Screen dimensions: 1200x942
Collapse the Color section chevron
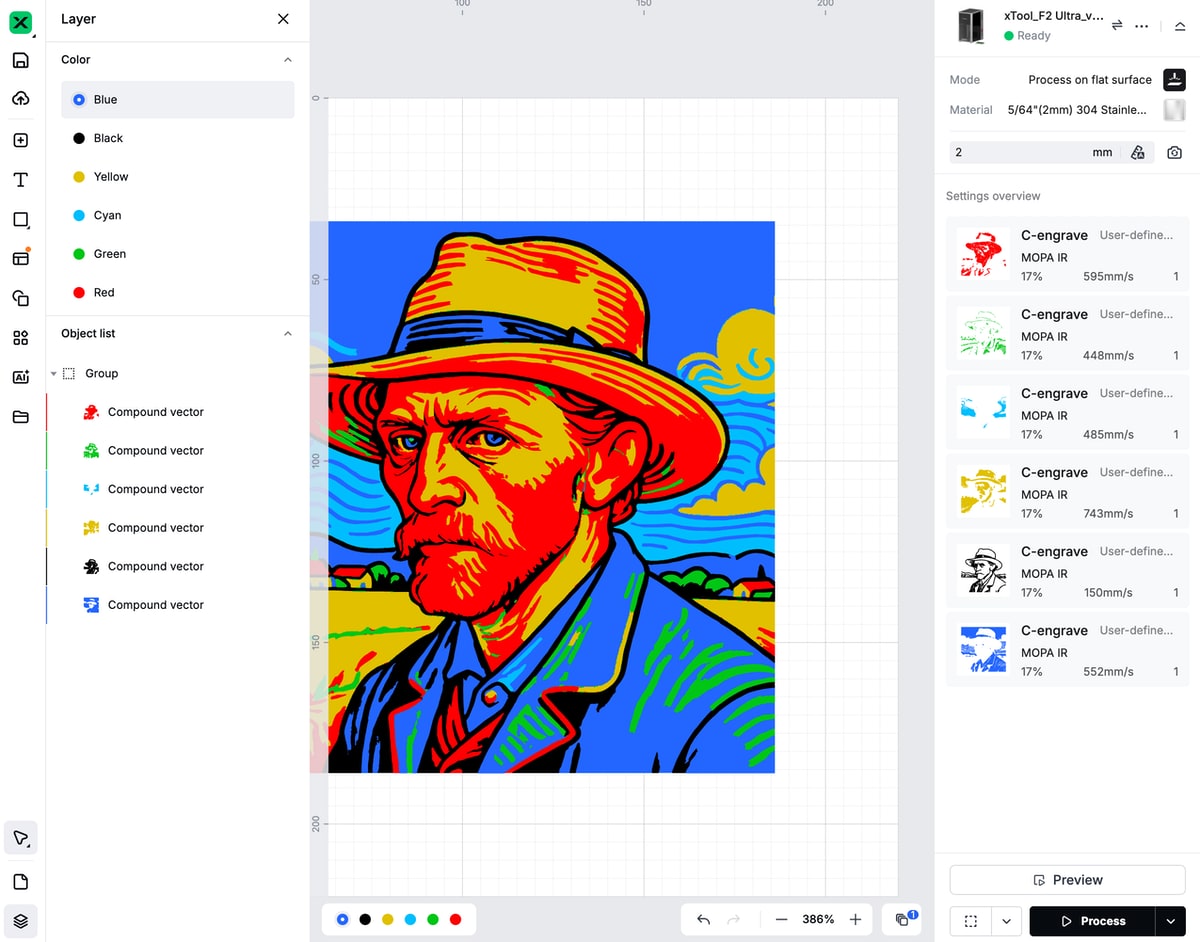point(288,60)
